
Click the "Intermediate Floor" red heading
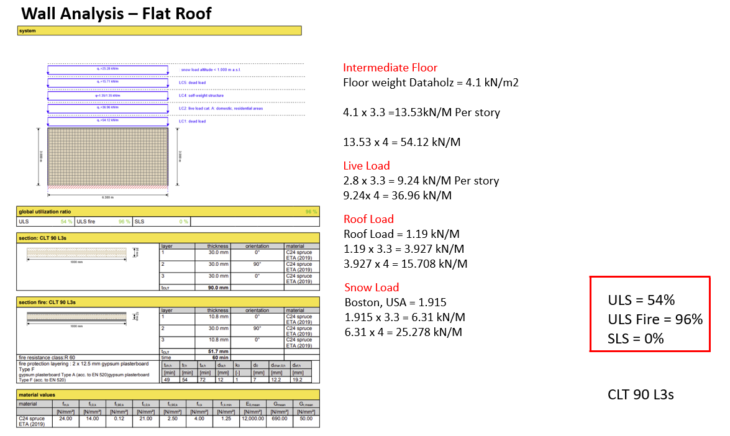[389, 68]
